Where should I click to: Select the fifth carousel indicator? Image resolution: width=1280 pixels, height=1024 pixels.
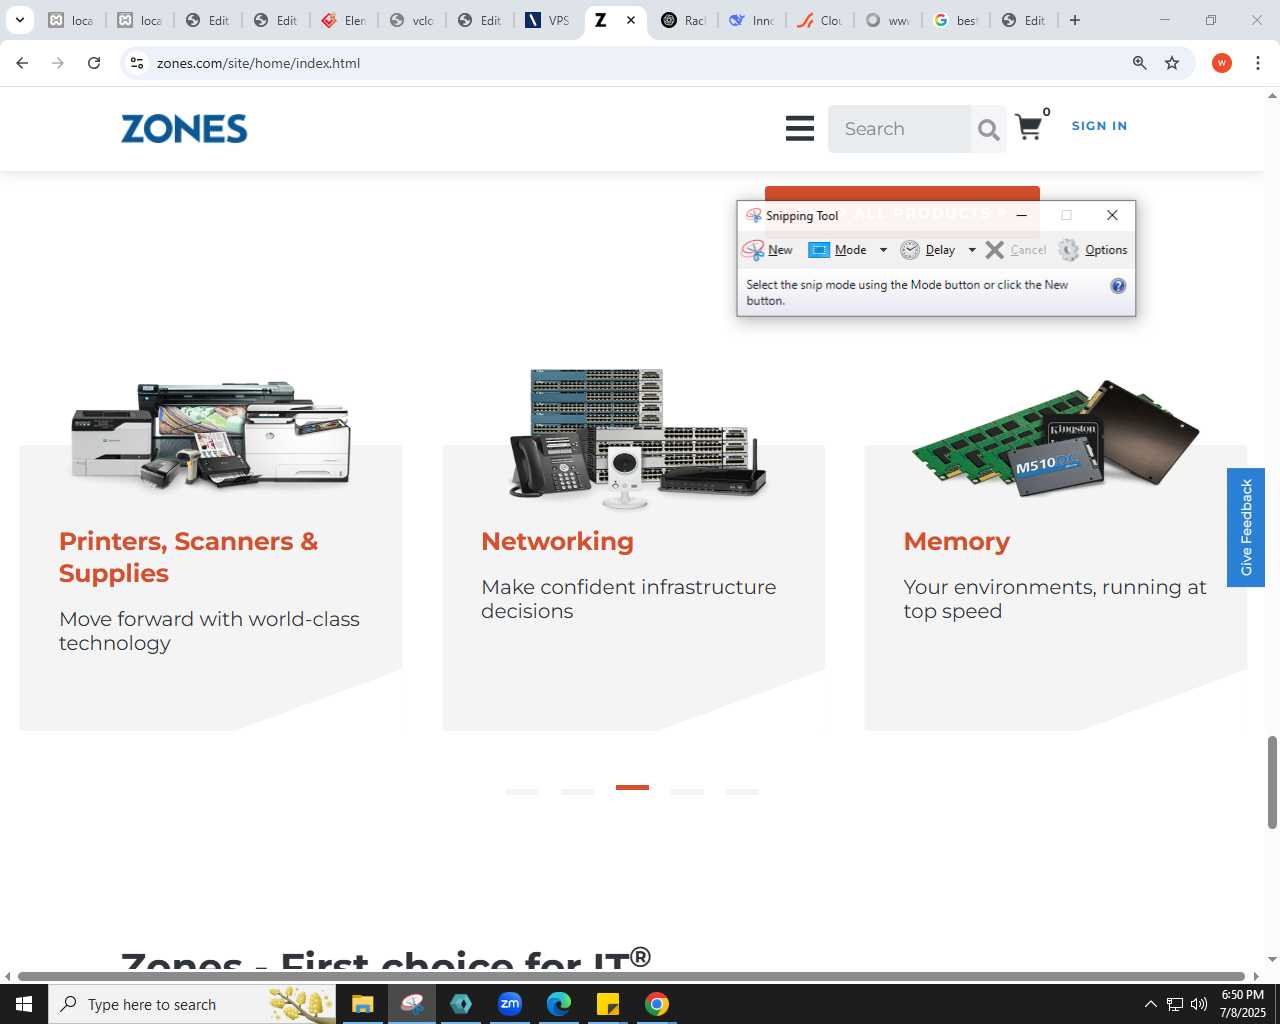742,791
